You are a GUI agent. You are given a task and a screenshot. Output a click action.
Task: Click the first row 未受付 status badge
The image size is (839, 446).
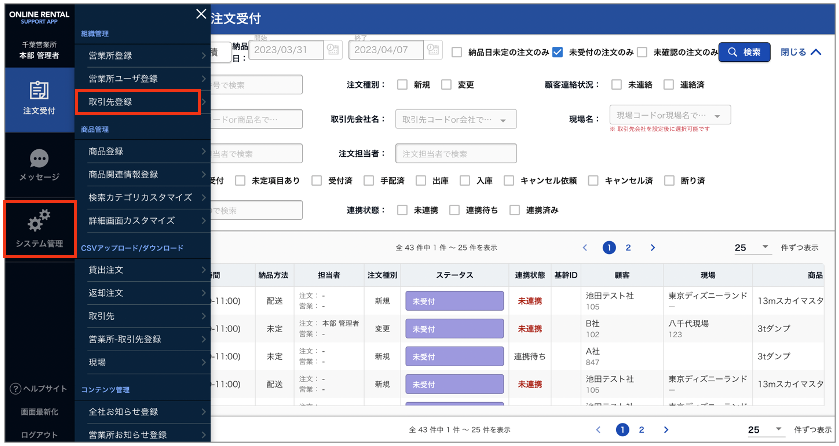pyautogui.click(x=454, y=300)
